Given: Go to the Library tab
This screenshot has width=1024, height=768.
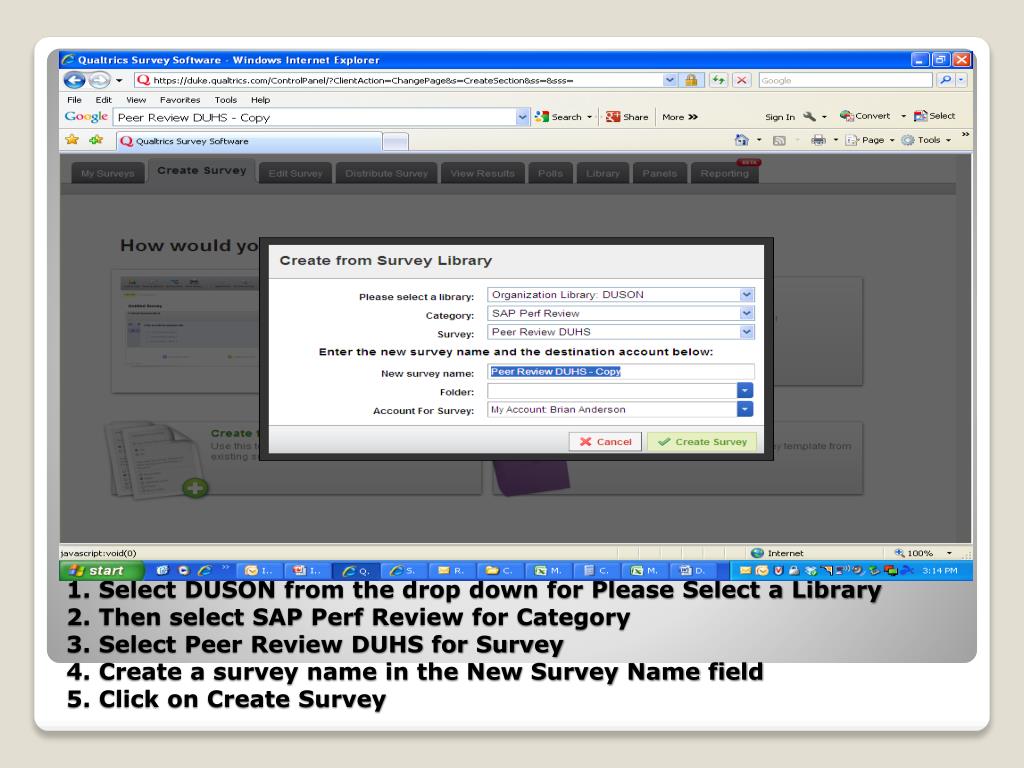Looking at the screenshot, I should point(603,173).
